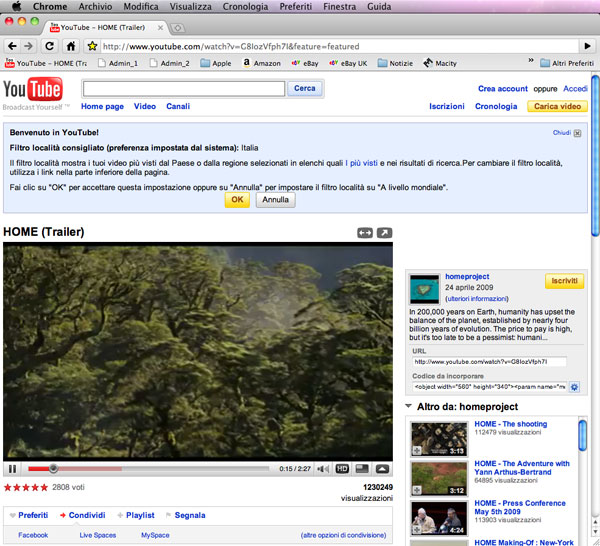Close welcome banner with X icon
600x546 pixels.
pos(577,133)
